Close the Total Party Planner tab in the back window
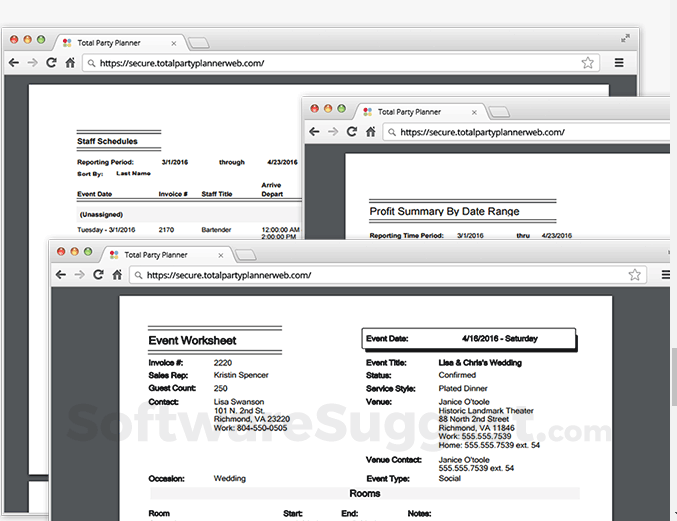Screen dimensions: 677x521 click(174, 43)
